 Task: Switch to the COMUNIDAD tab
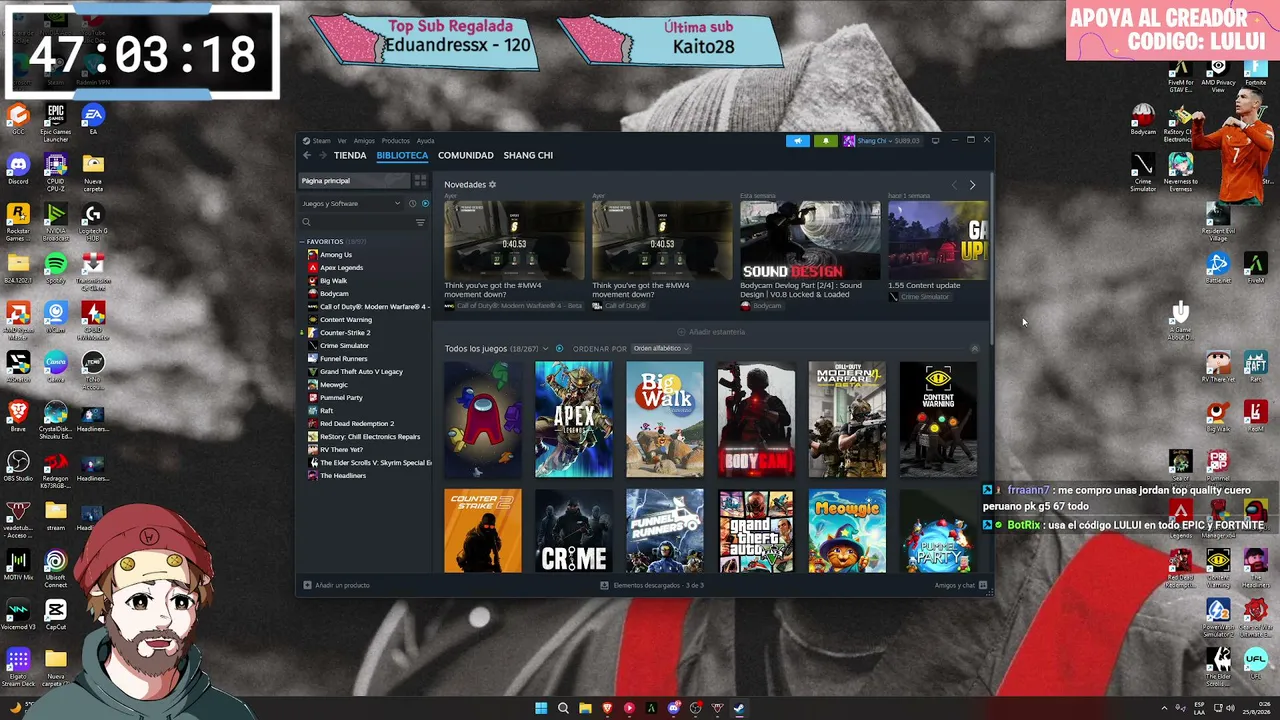click(466, 155)
